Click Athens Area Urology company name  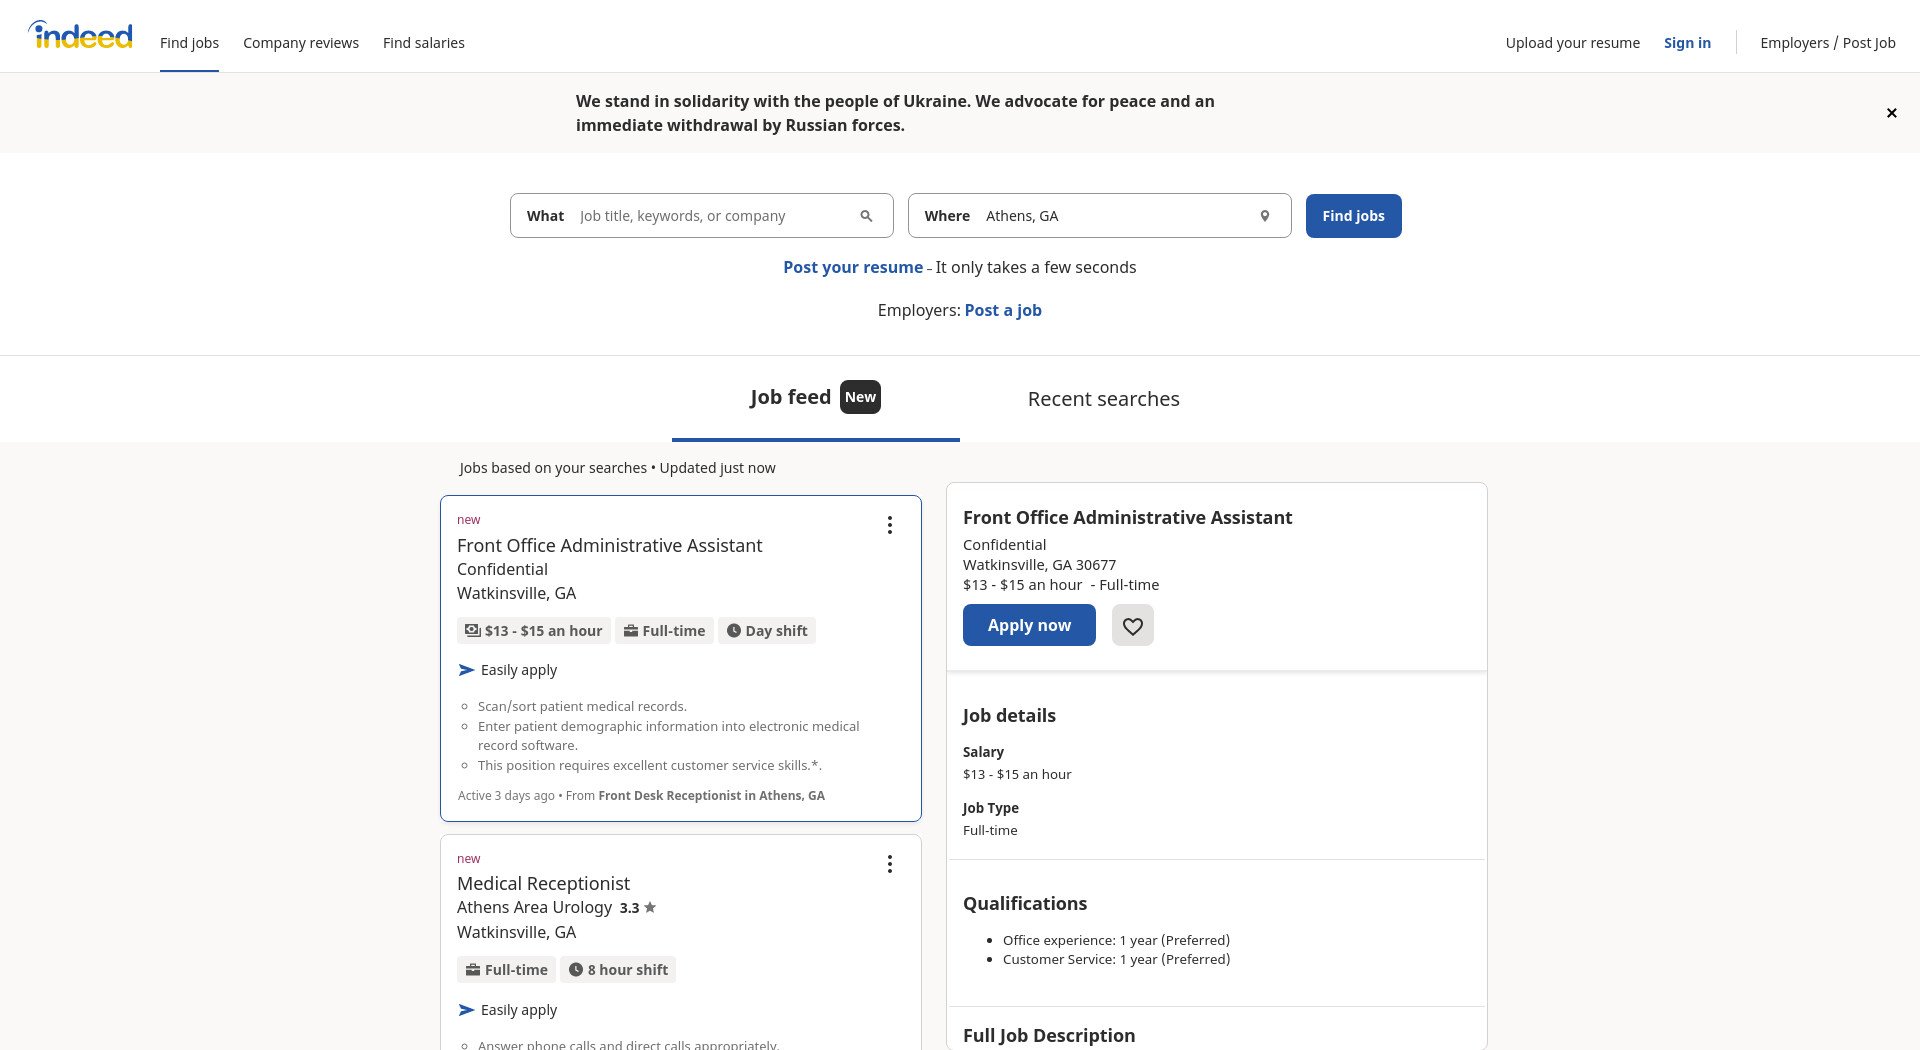pyautogui.click(x=534, y=907)
